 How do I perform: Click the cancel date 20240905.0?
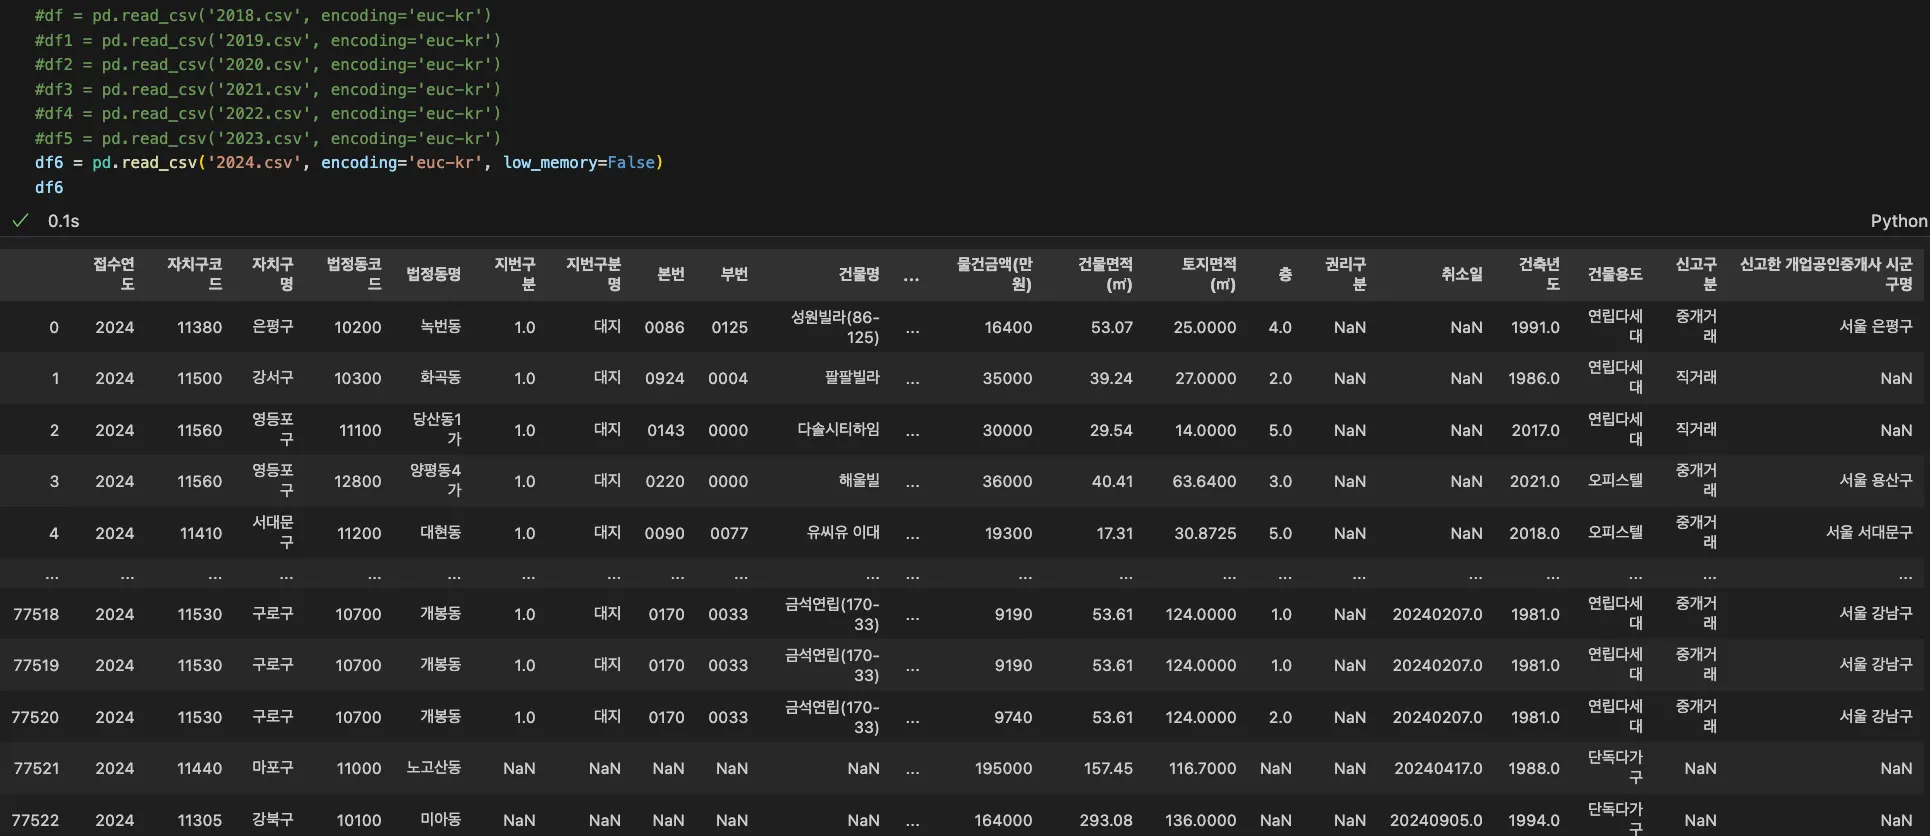[1436, 820]
